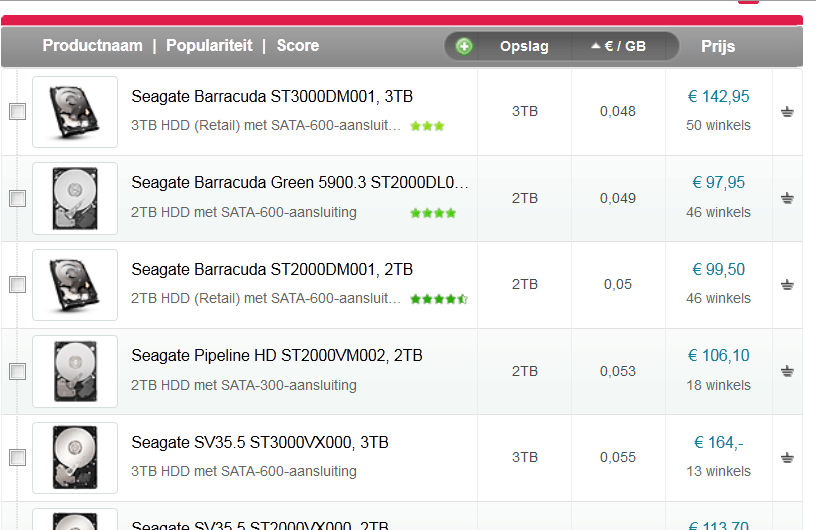This screenshot has height=530, width=816.
Task: Click price € 99,50
Action: click(718, 270)
